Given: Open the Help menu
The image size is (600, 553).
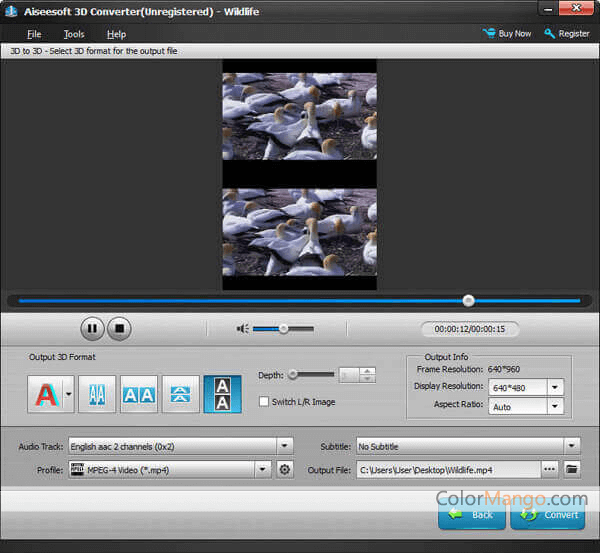Looking at the screenshot, I should (116, 34).
